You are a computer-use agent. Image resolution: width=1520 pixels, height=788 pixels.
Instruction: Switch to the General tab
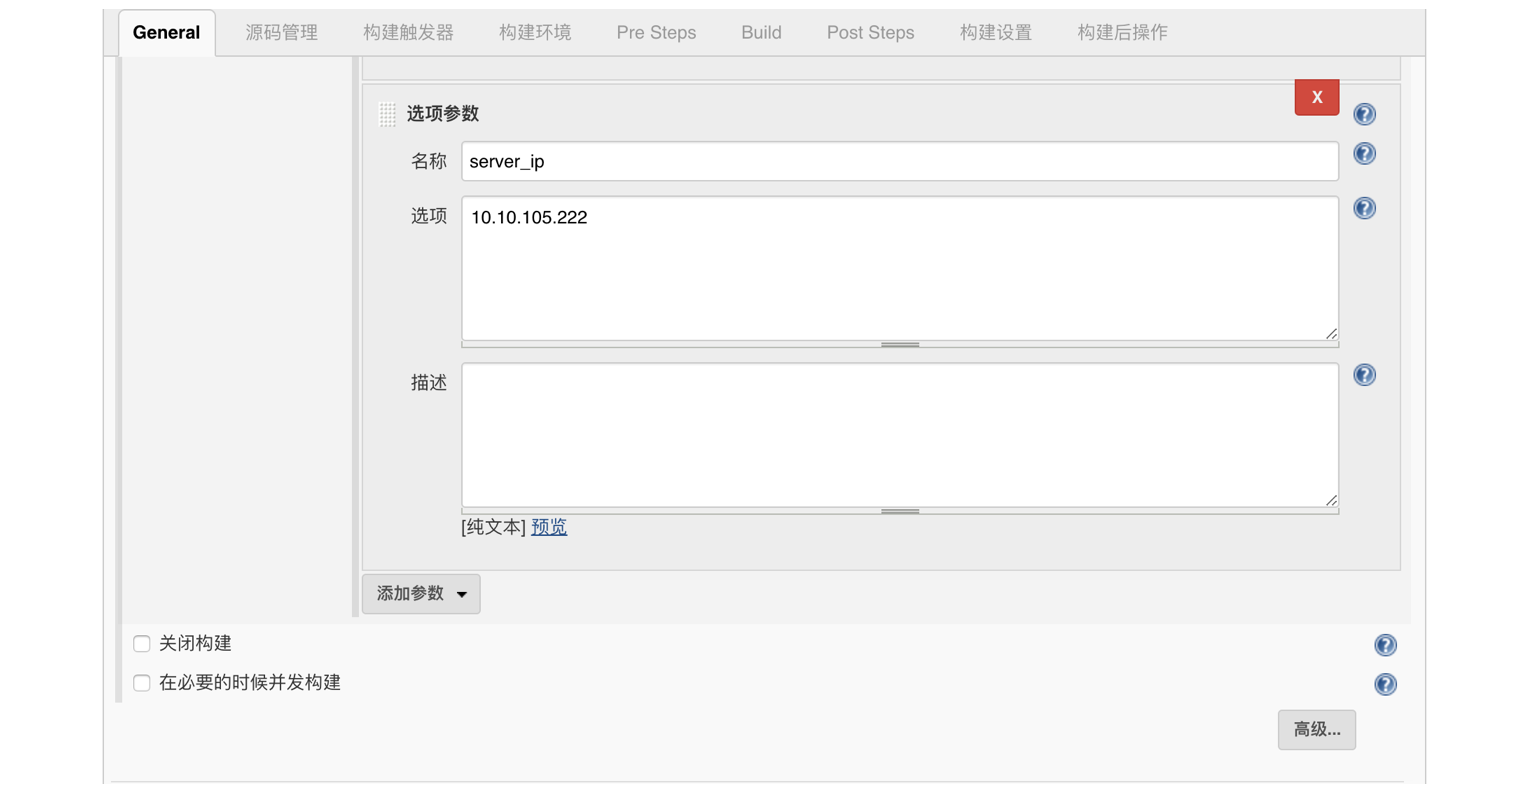(x=167, y=33)
